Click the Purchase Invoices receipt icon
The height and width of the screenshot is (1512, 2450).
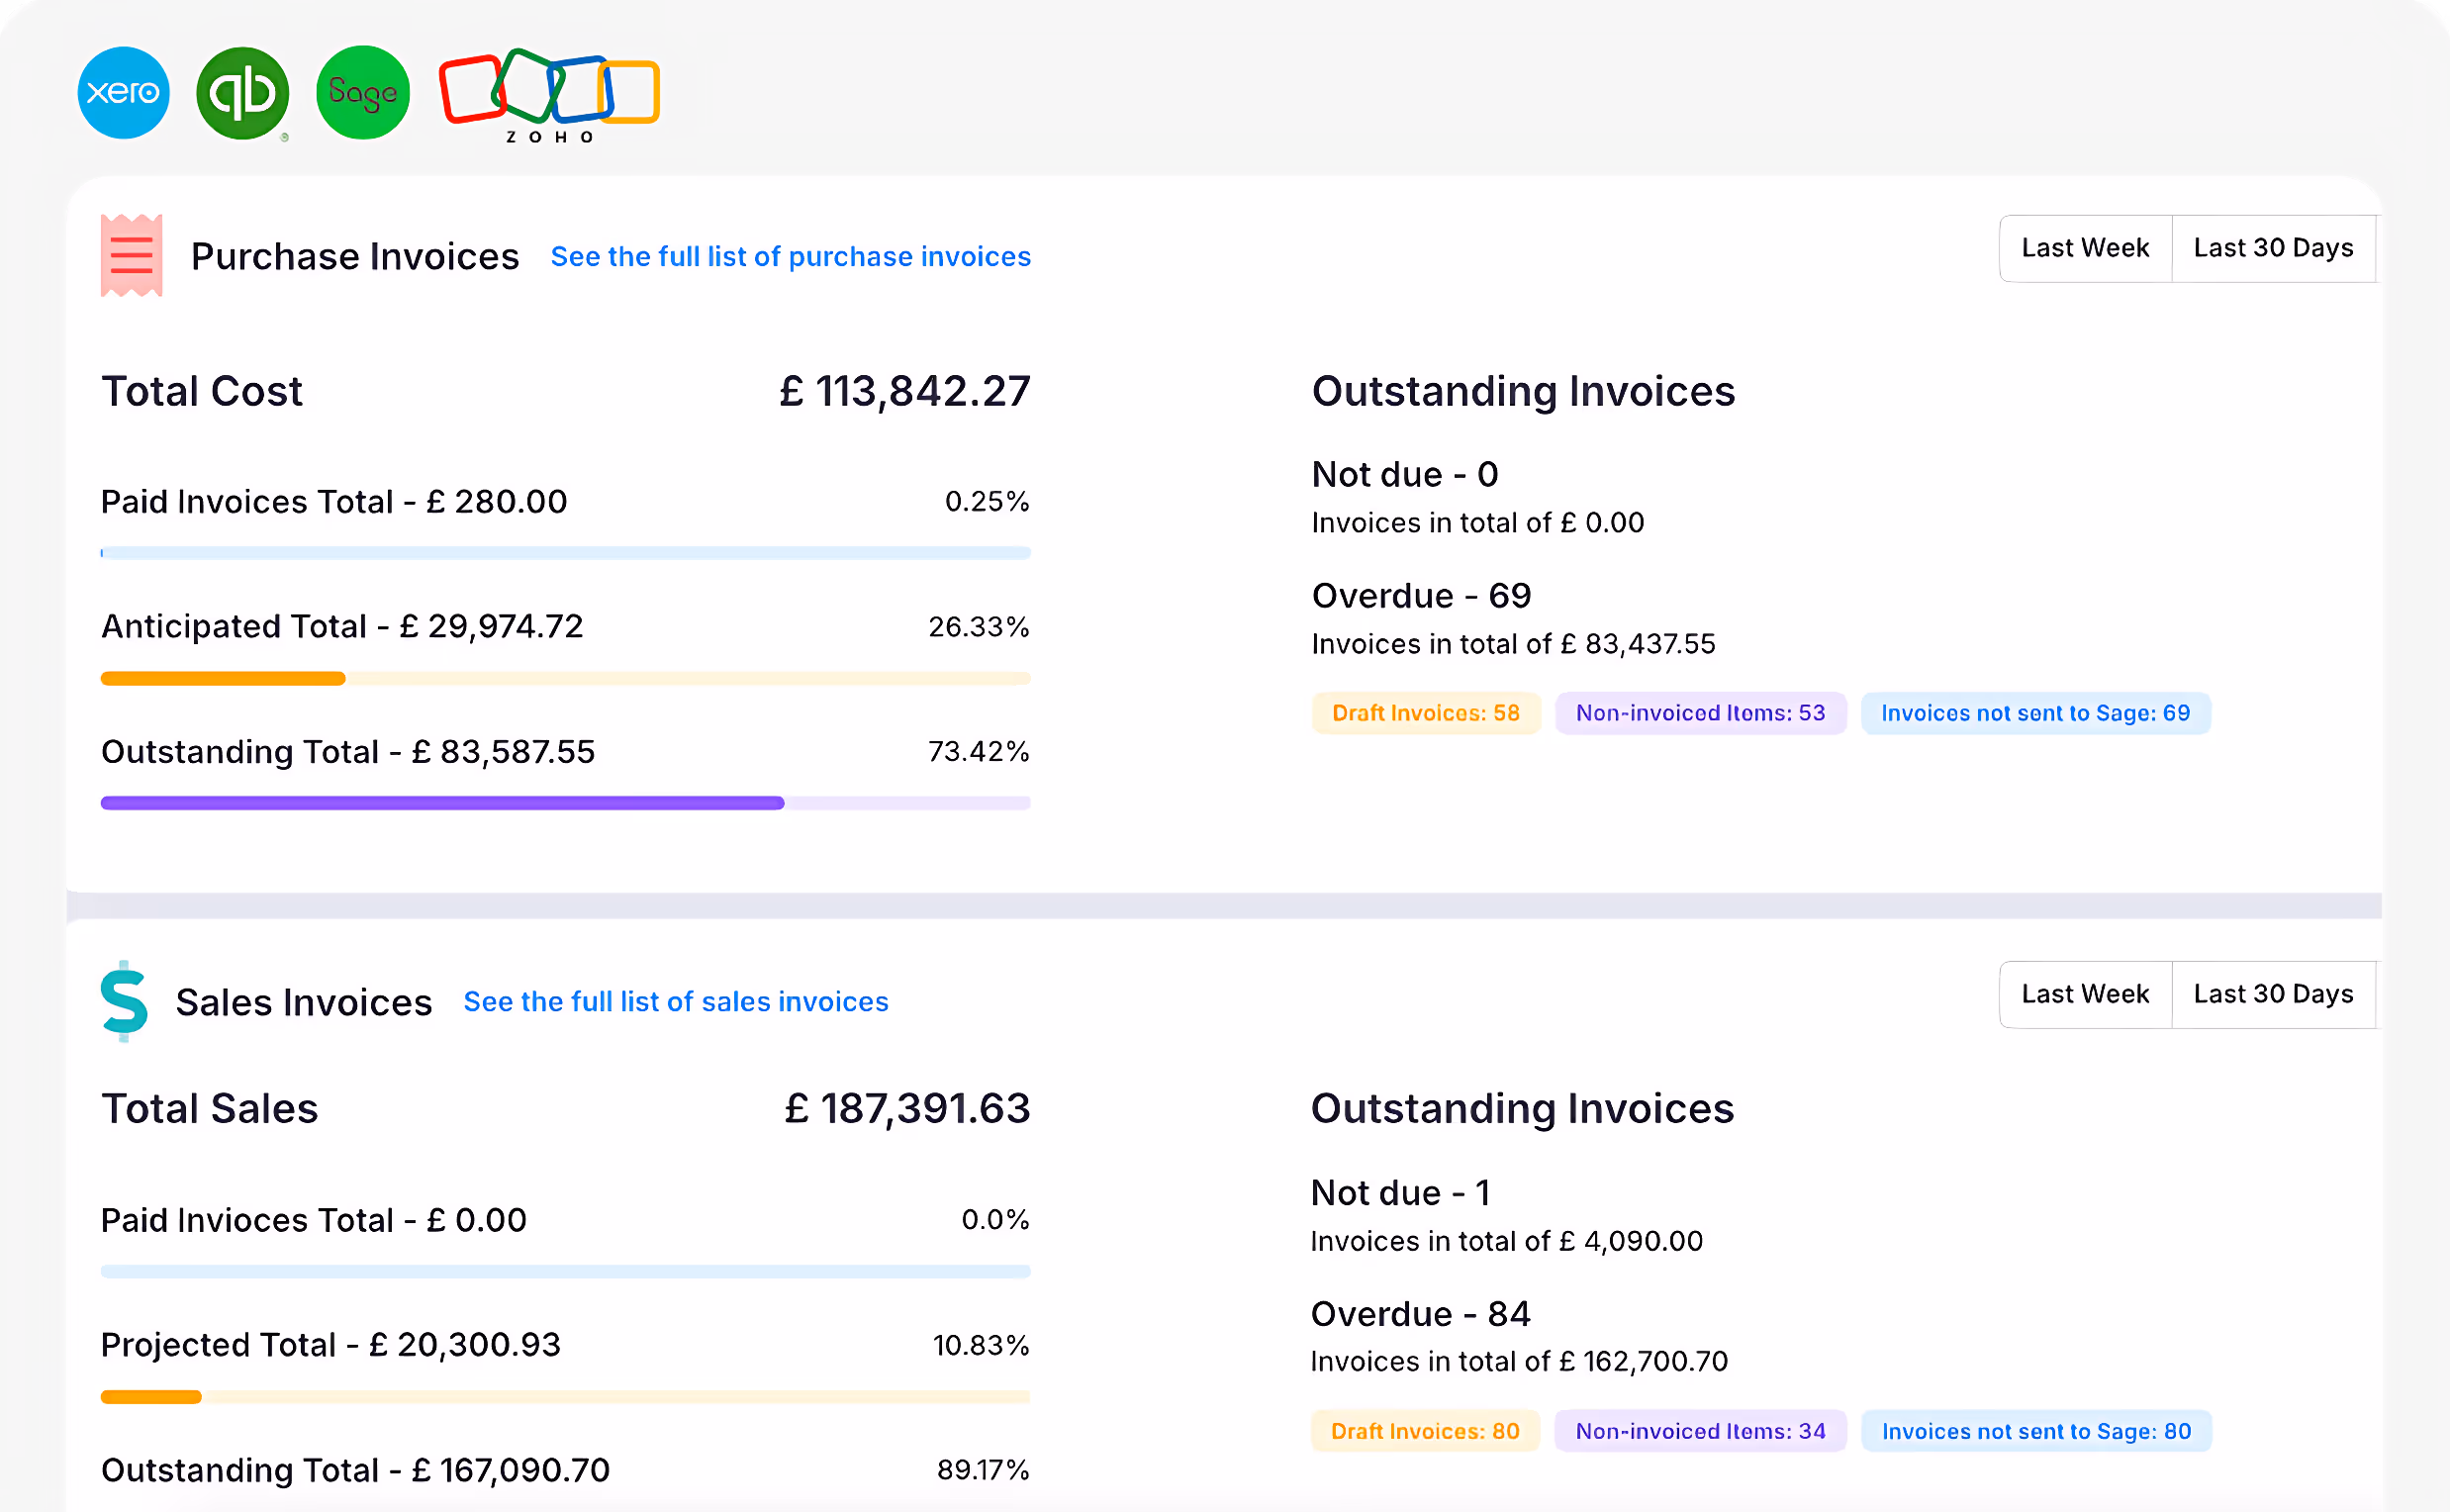[x=131, y=255]
